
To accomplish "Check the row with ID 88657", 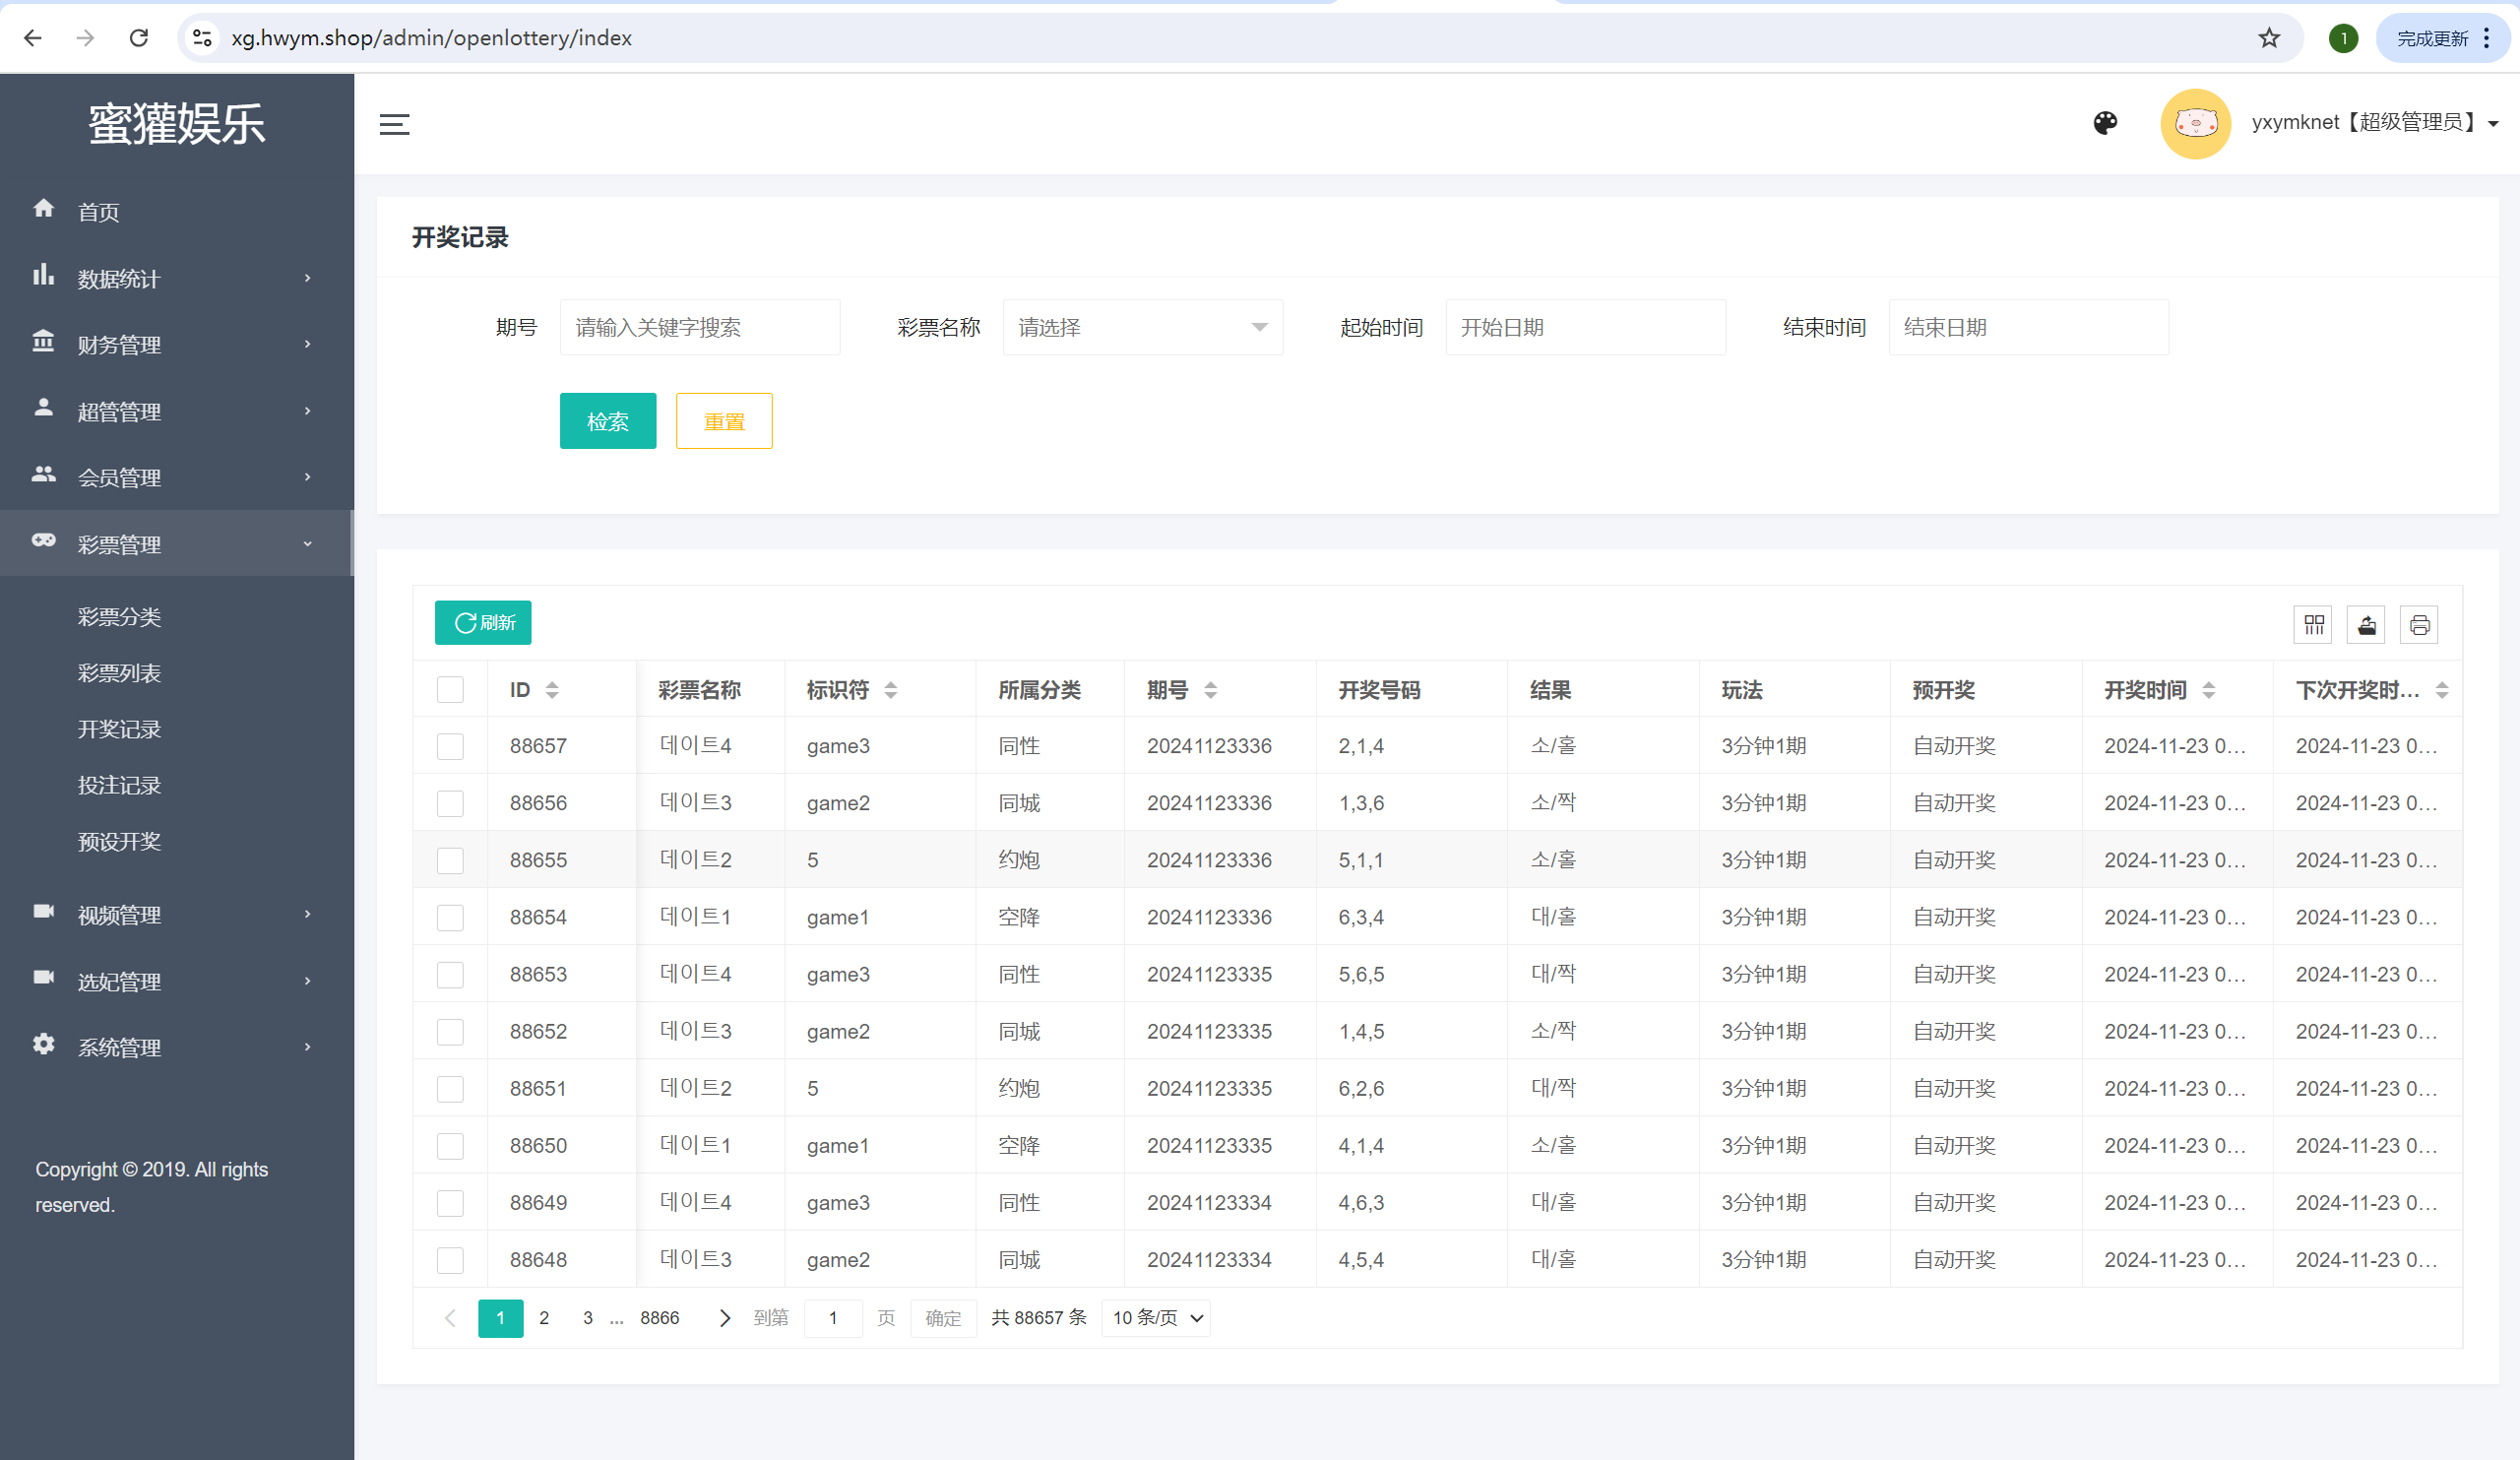I will point(450,746).
